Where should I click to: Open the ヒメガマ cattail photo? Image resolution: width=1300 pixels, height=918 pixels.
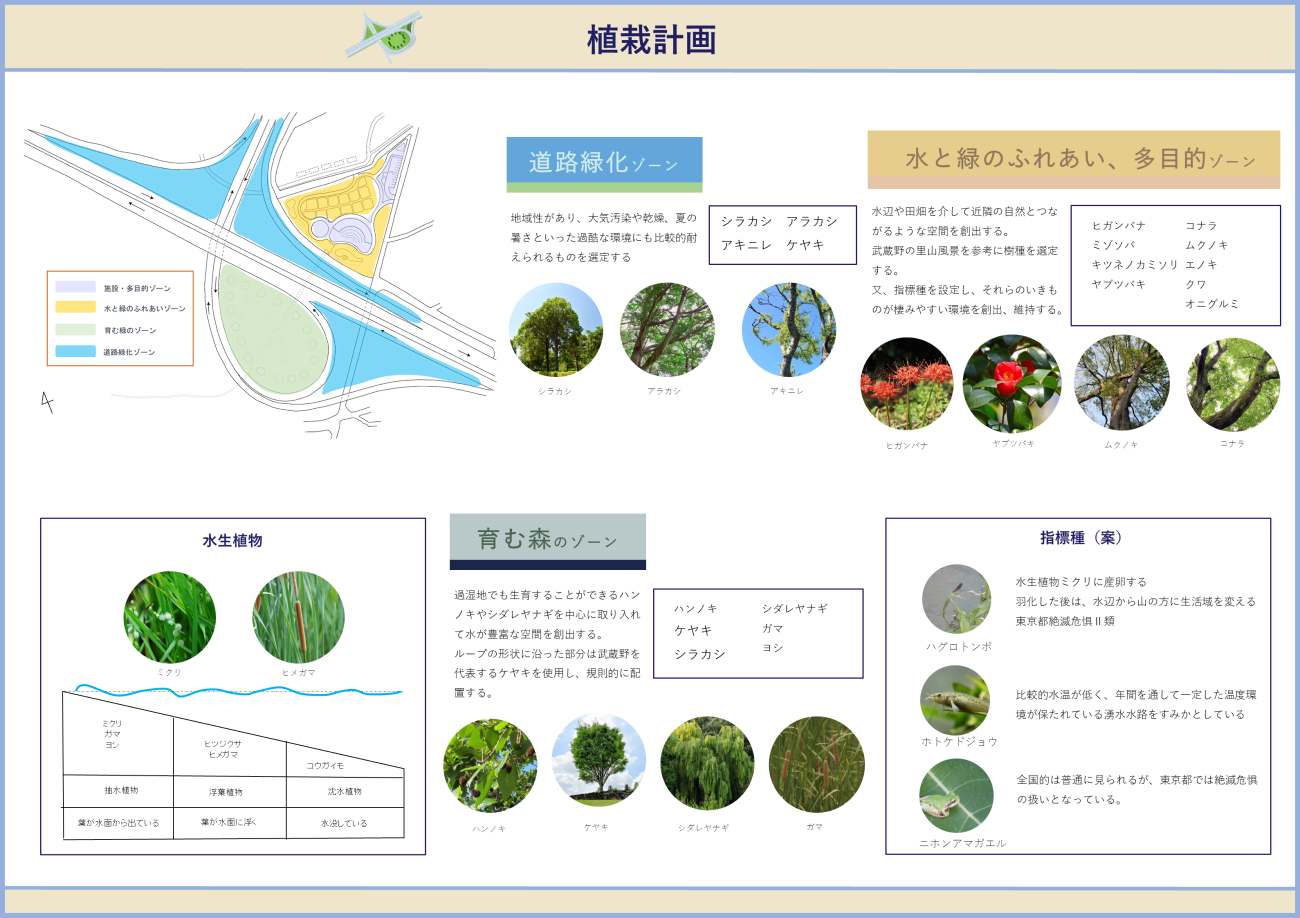tap(298, 617)
